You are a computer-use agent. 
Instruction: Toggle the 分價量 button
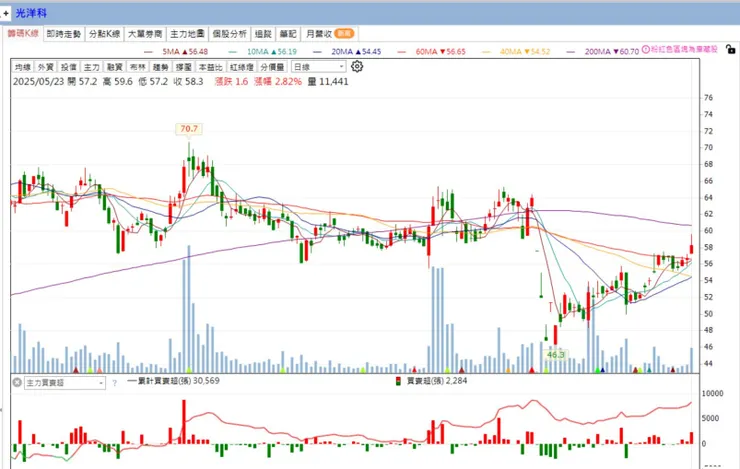(x=272, y=67)
